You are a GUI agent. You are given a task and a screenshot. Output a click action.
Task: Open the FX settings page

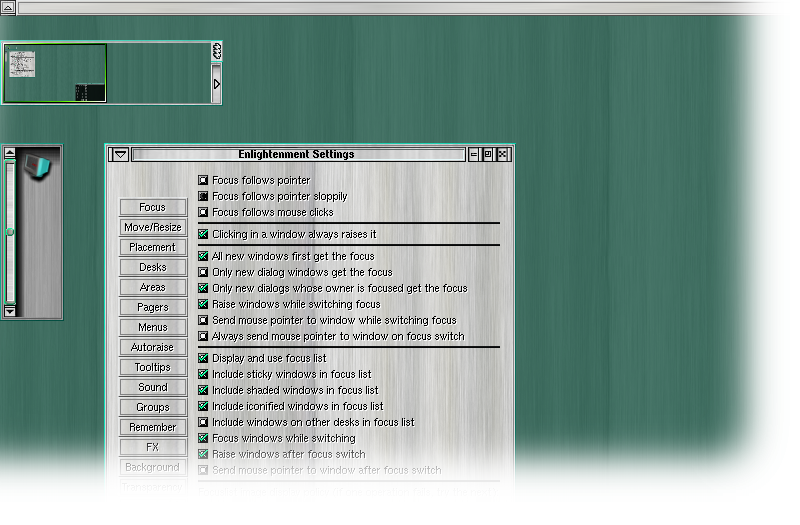(153, 447)
